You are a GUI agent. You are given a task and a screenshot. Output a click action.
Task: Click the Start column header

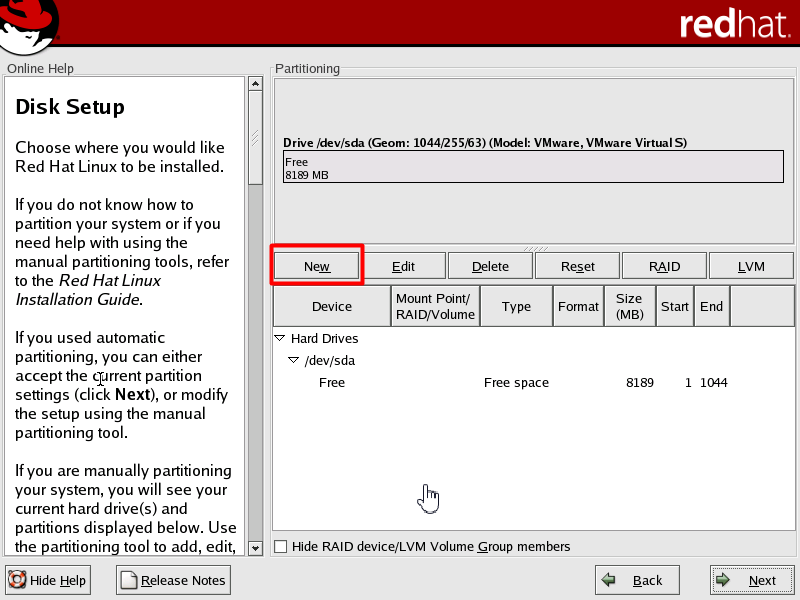[x=674, y=306]
